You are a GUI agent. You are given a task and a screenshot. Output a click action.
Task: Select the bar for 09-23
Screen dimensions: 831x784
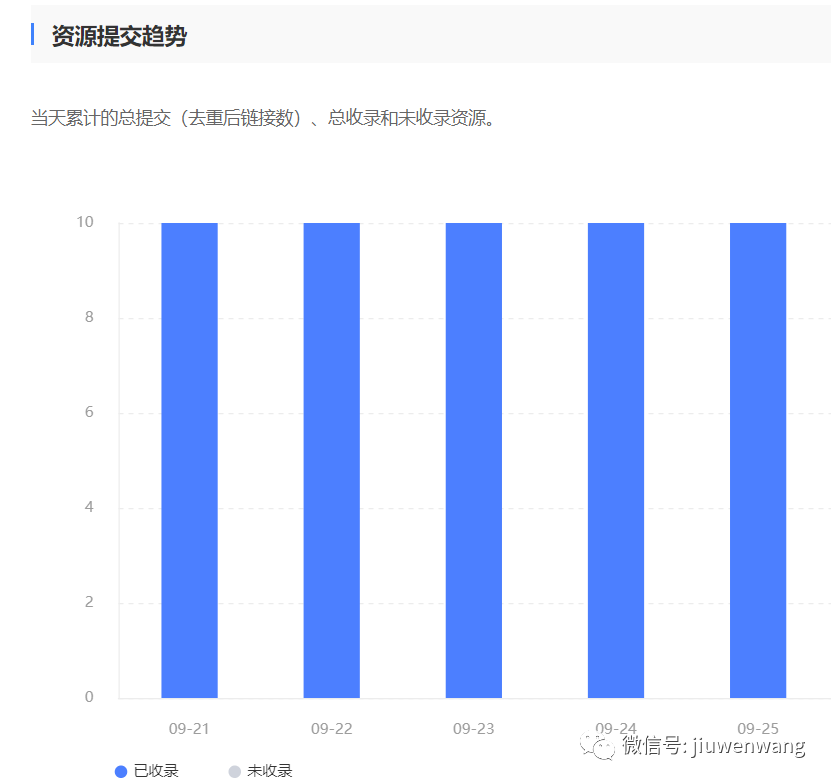click(473, 460)
